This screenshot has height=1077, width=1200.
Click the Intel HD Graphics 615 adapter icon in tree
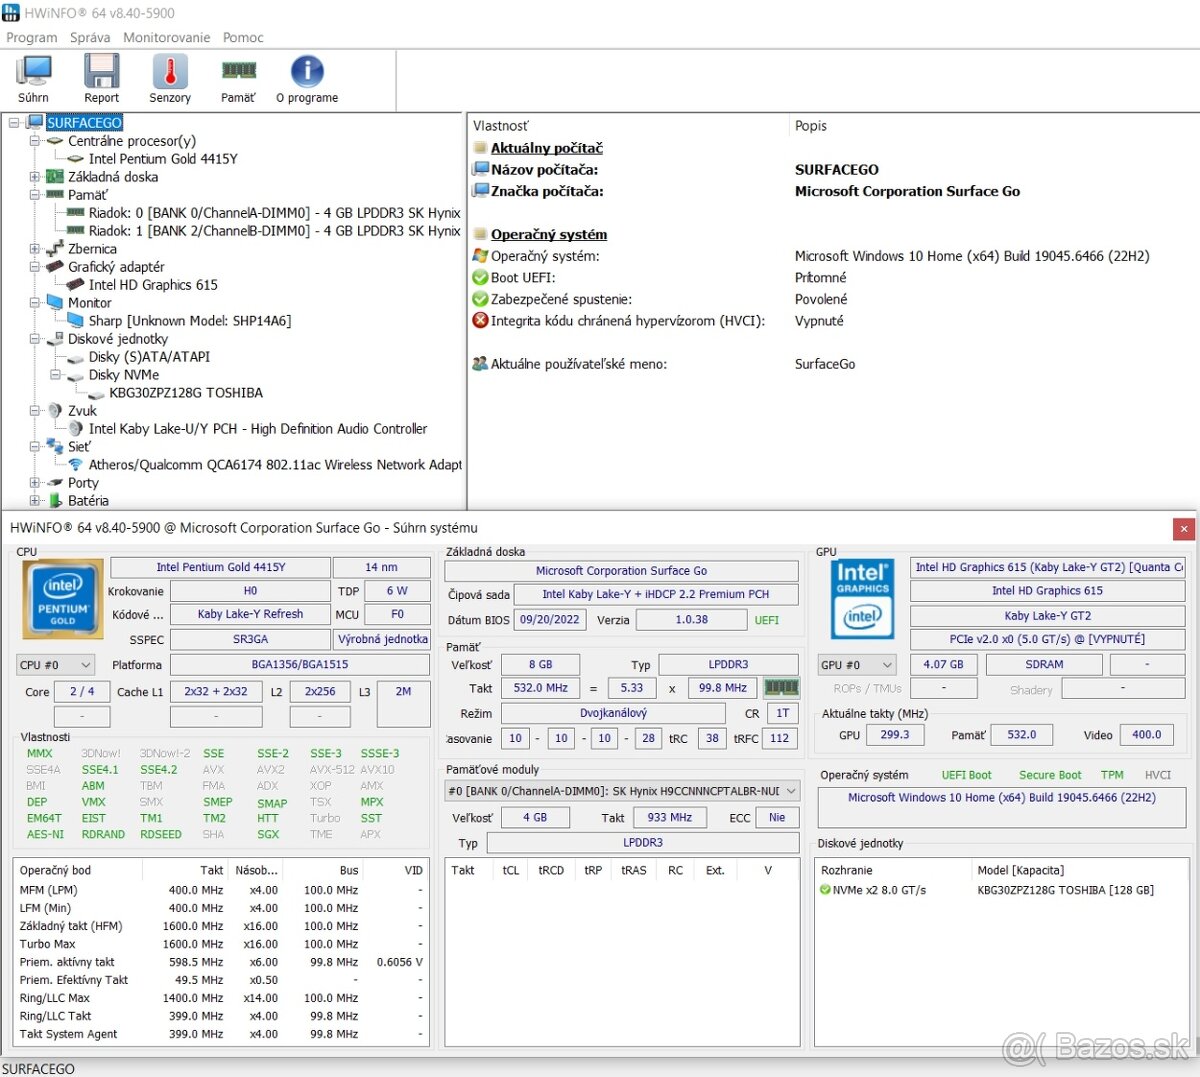76,285
